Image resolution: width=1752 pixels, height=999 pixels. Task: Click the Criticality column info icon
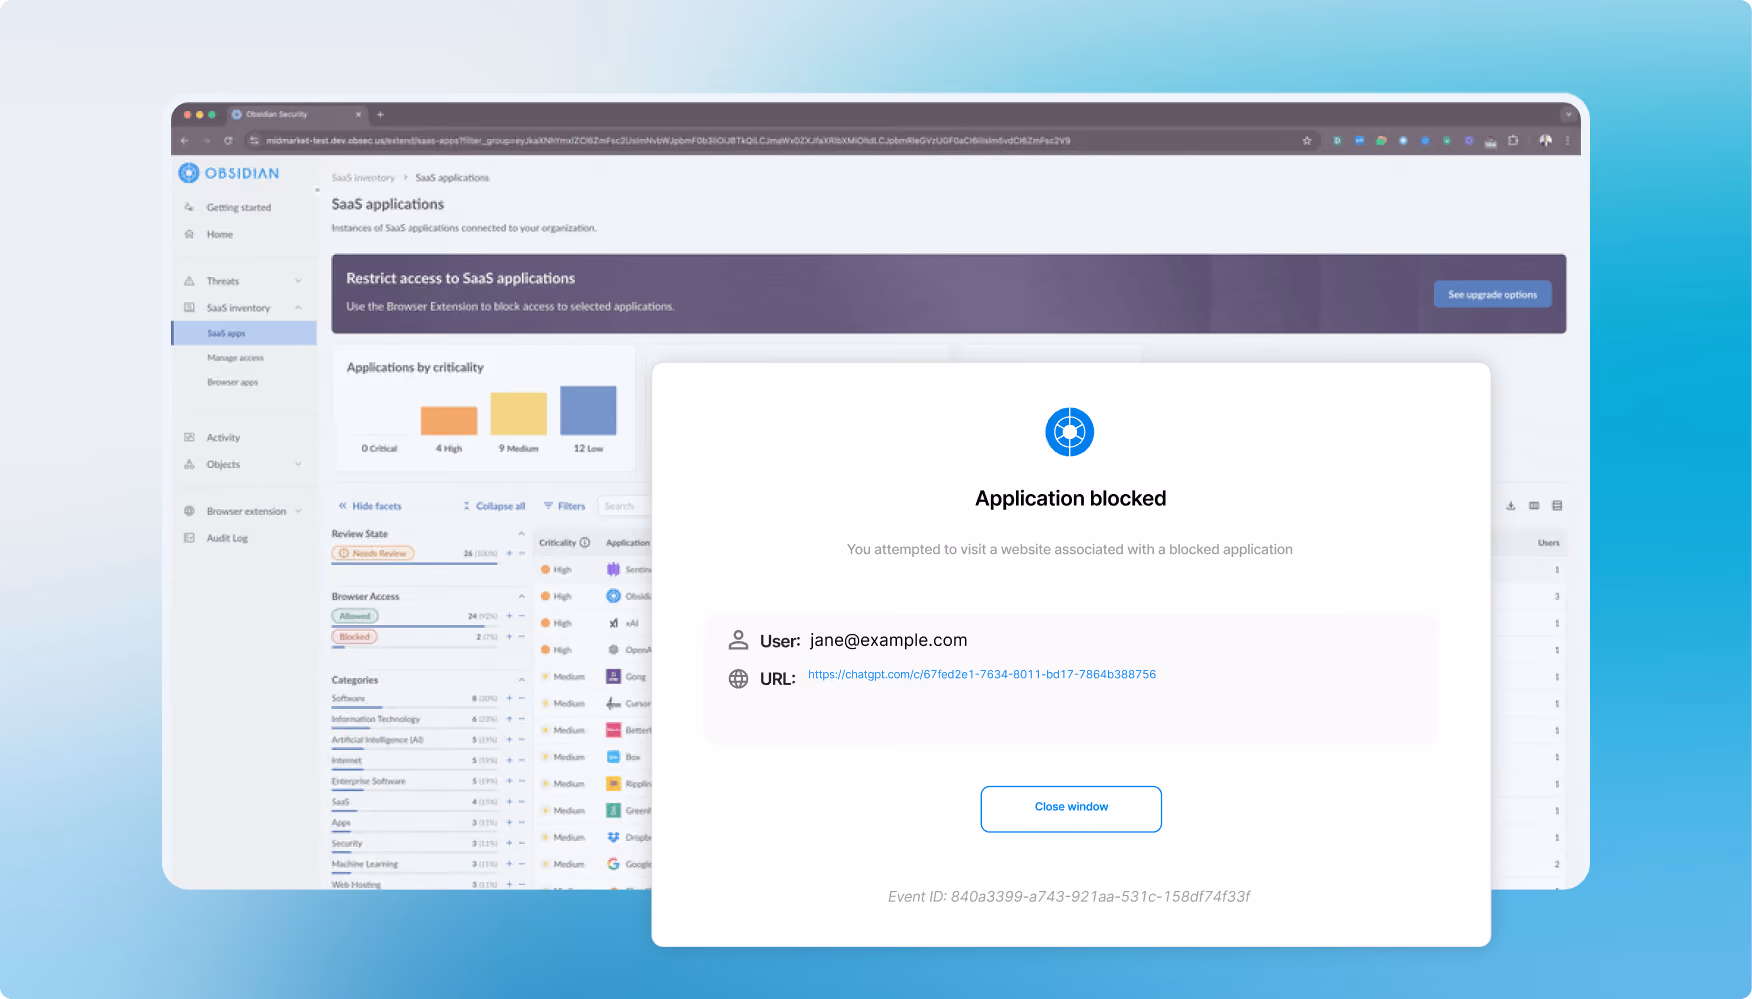585,543
